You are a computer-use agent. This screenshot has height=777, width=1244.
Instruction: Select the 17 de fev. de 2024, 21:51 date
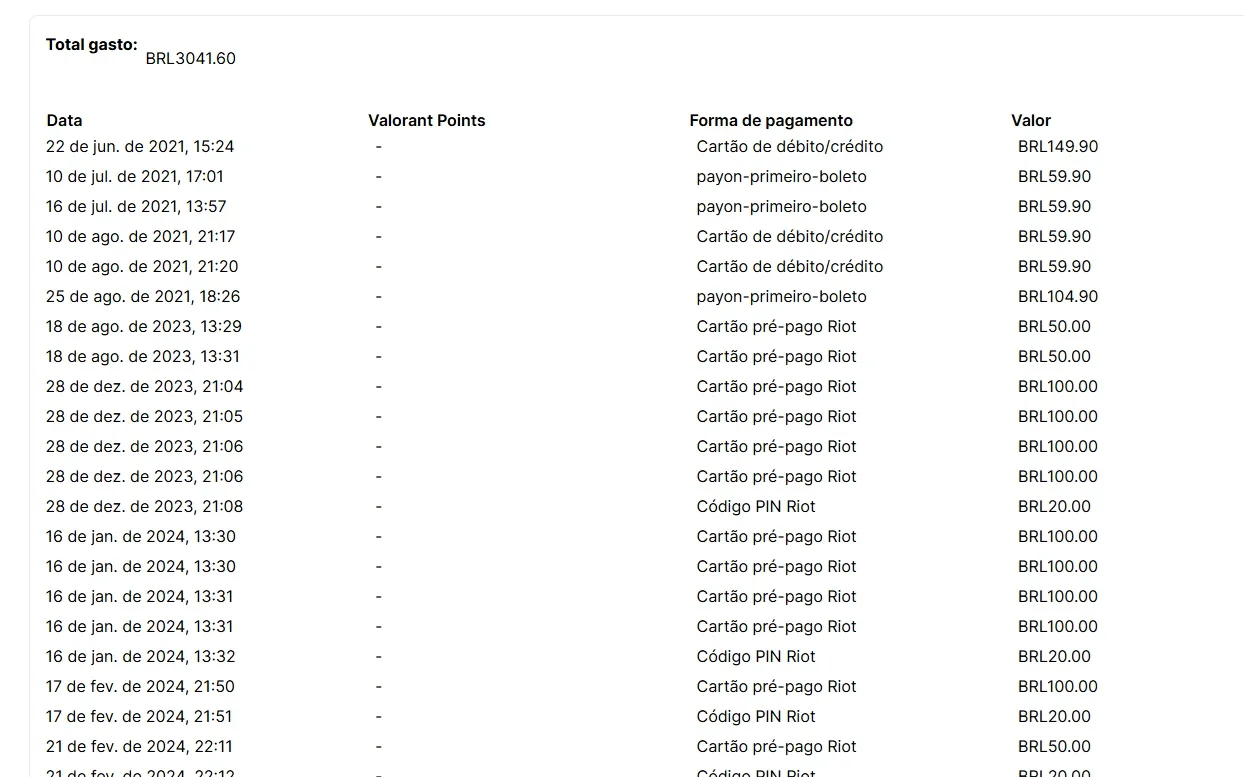[x=139, y=716]
